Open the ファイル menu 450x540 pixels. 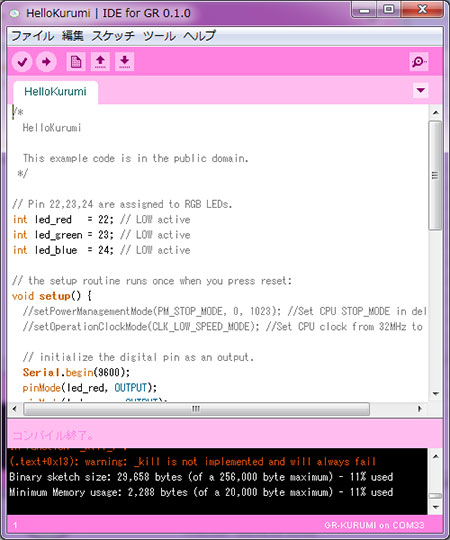(33, 36)
